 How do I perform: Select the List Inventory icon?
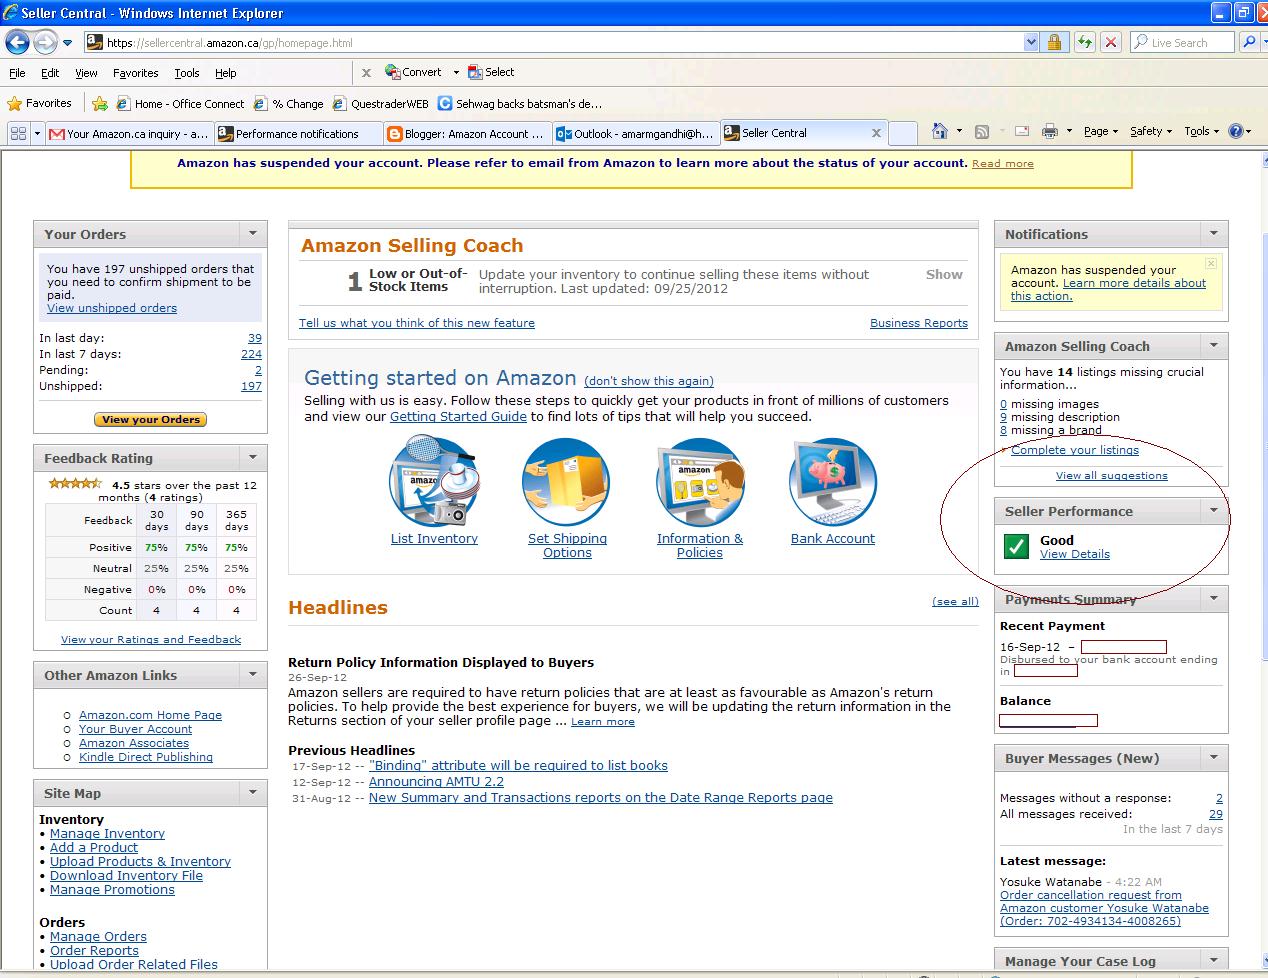click(x=434, y=481)
